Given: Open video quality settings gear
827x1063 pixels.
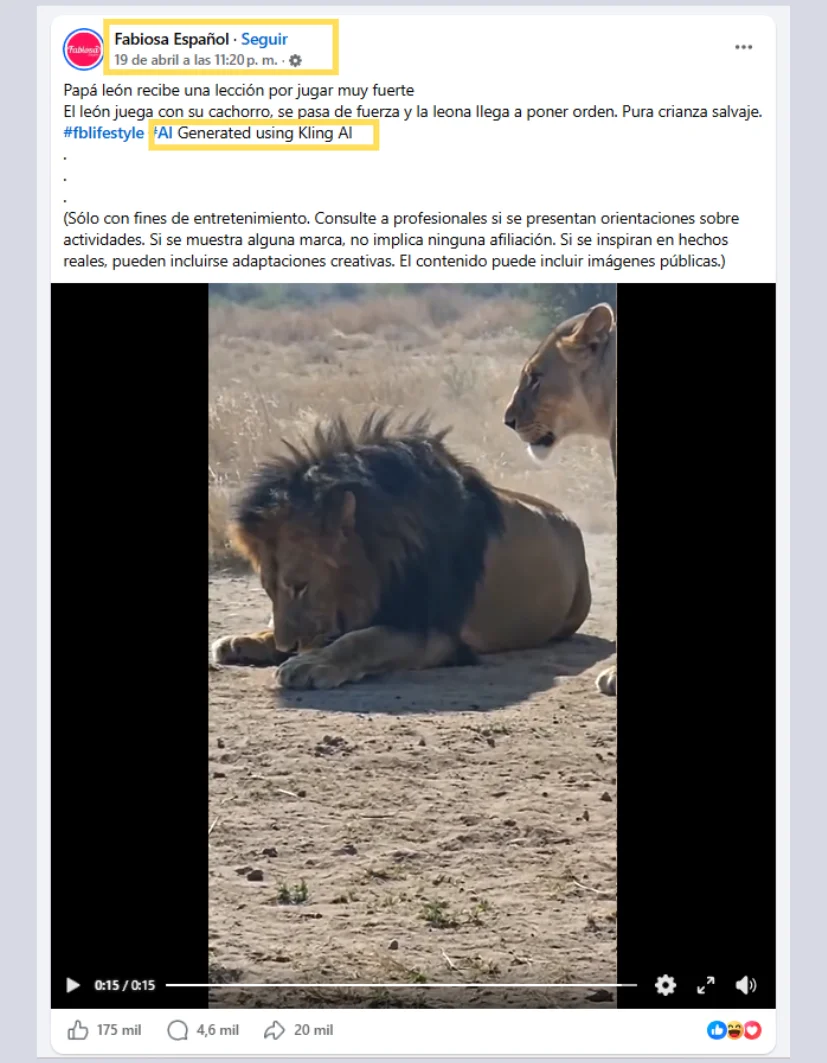Looking at the screenshot, I should coord(665,984).
